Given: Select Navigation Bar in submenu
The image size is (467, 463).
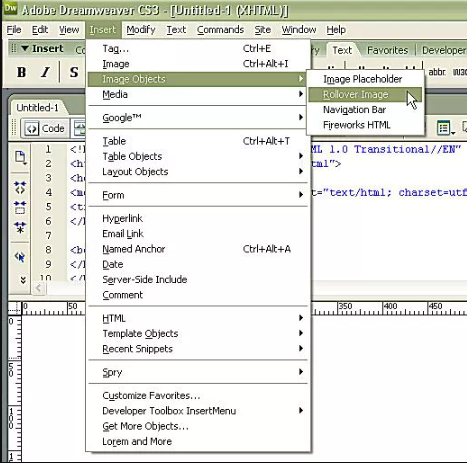Looking at the screenshot, I should (x=365, y=110).
